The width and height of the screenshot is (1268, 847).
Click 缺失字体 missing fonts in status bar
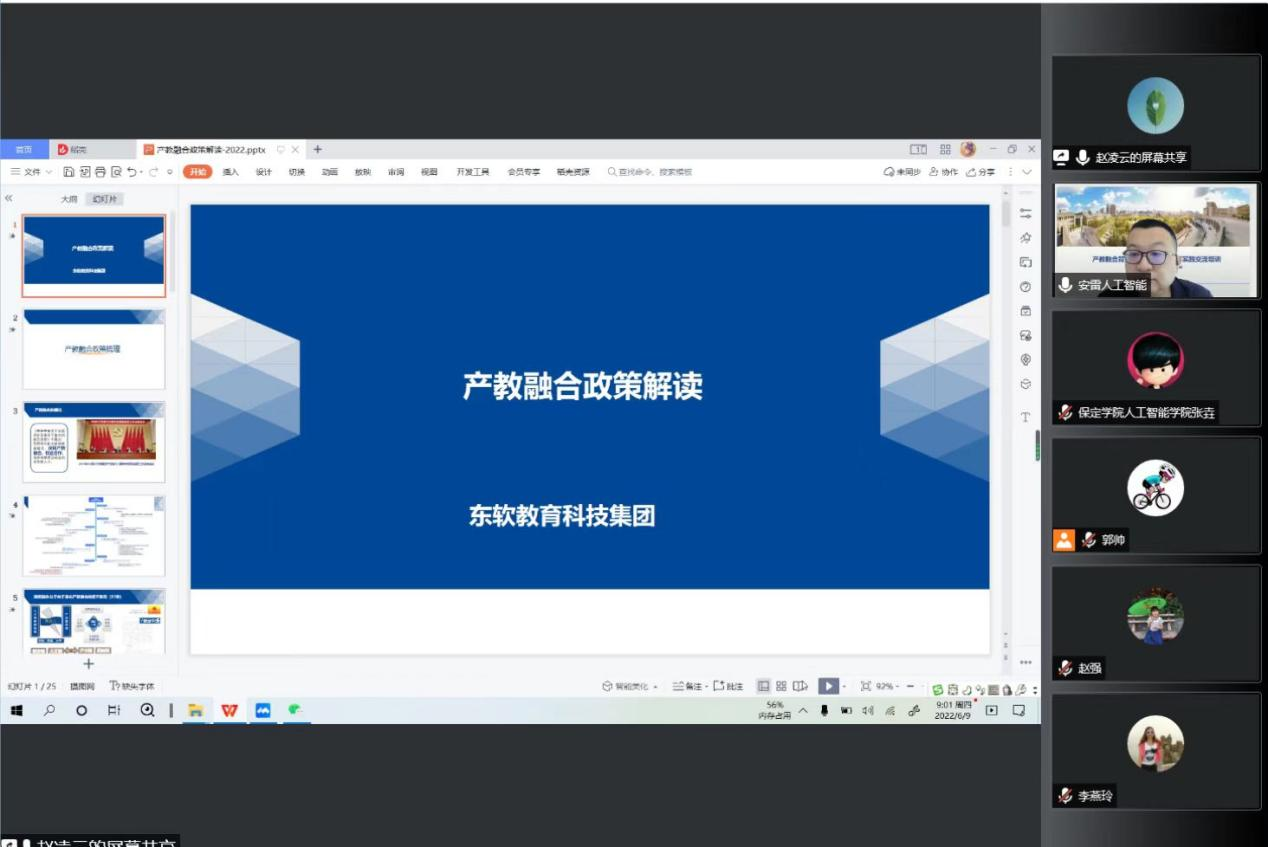click(x=132, y=686)
